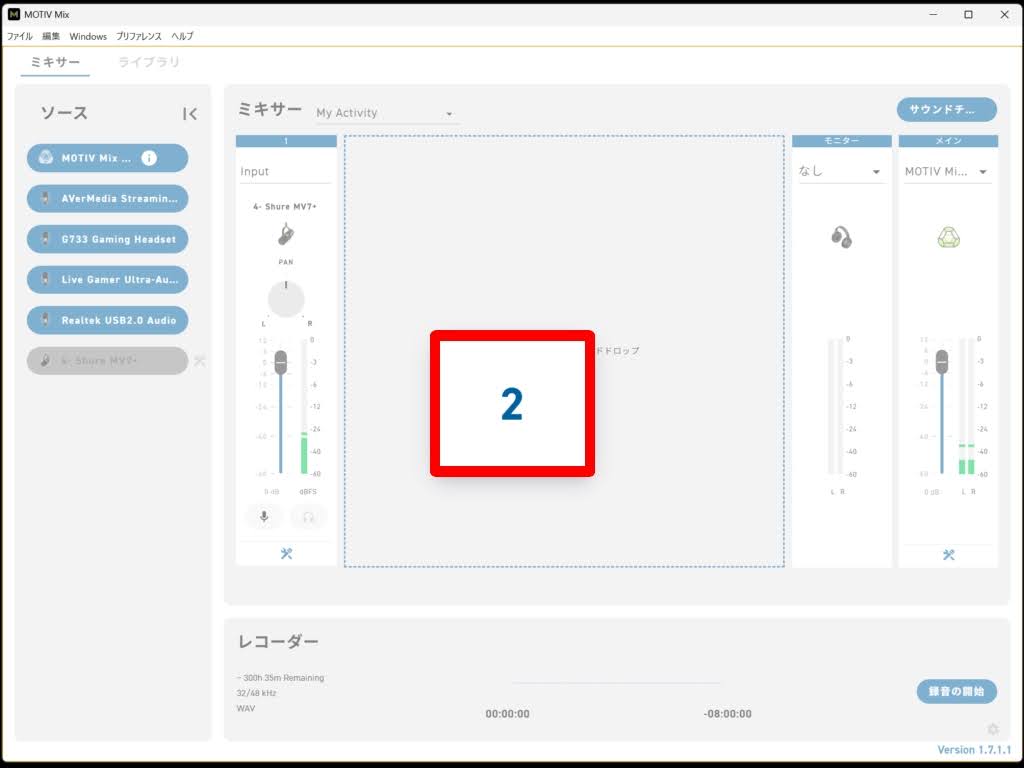The width and height of the screenshot is (1024, 768).
Task: Click the Shure MV7+ microphone icon in channel 1
Action: coord(286,234)
